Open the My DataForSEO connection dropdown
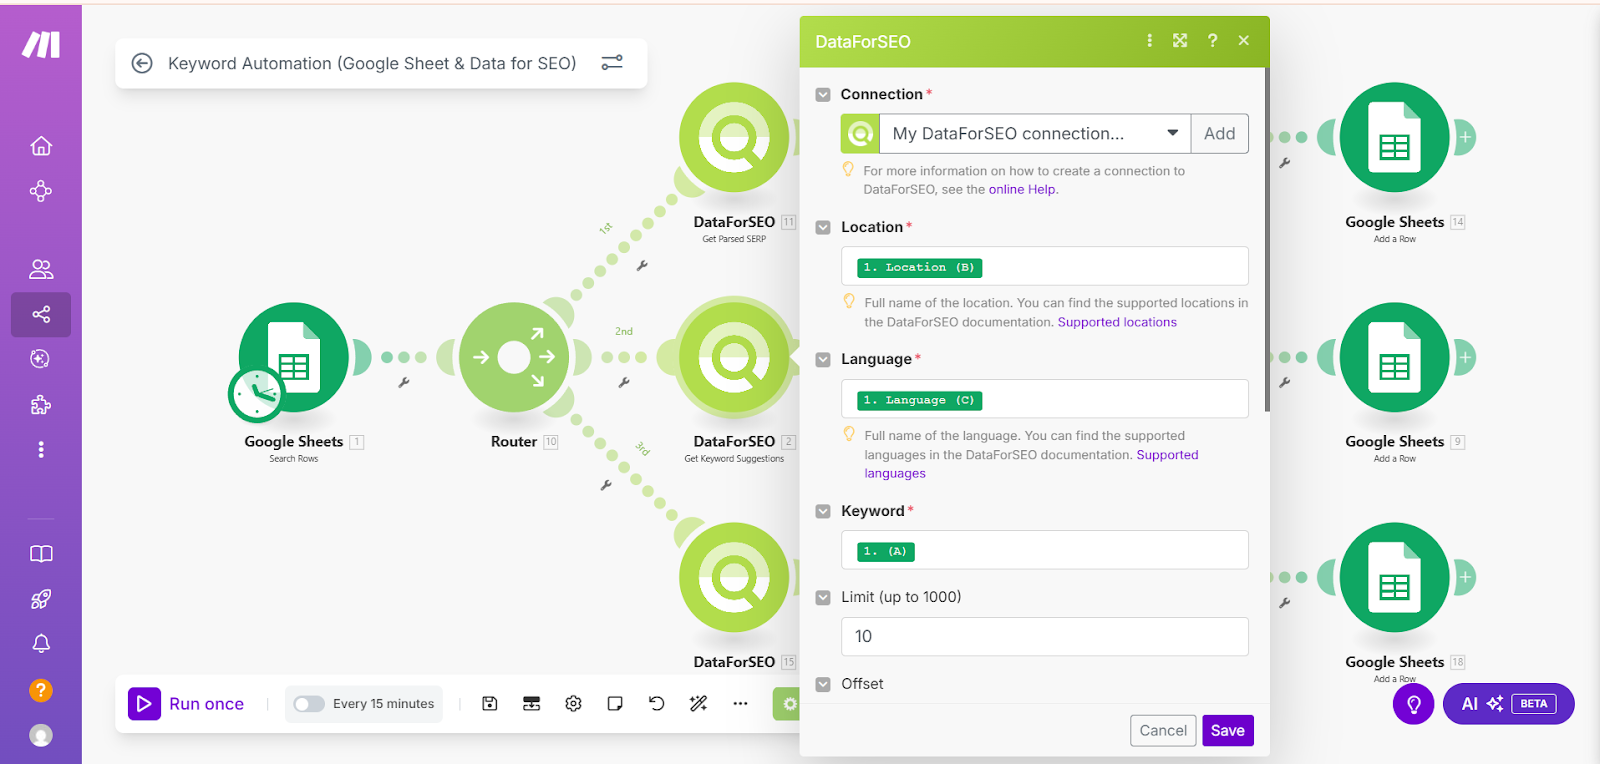 pos(1035,133)
